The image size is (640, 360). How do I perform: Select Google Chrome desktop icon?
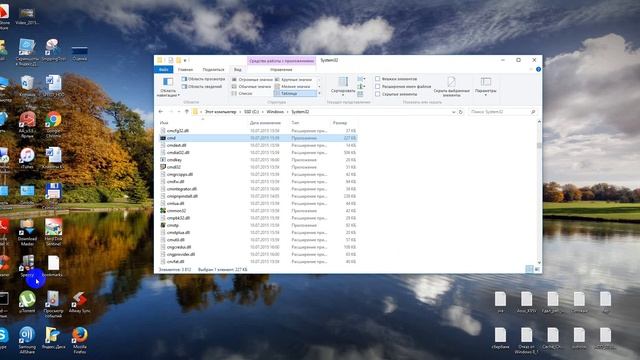coord(53,124)
